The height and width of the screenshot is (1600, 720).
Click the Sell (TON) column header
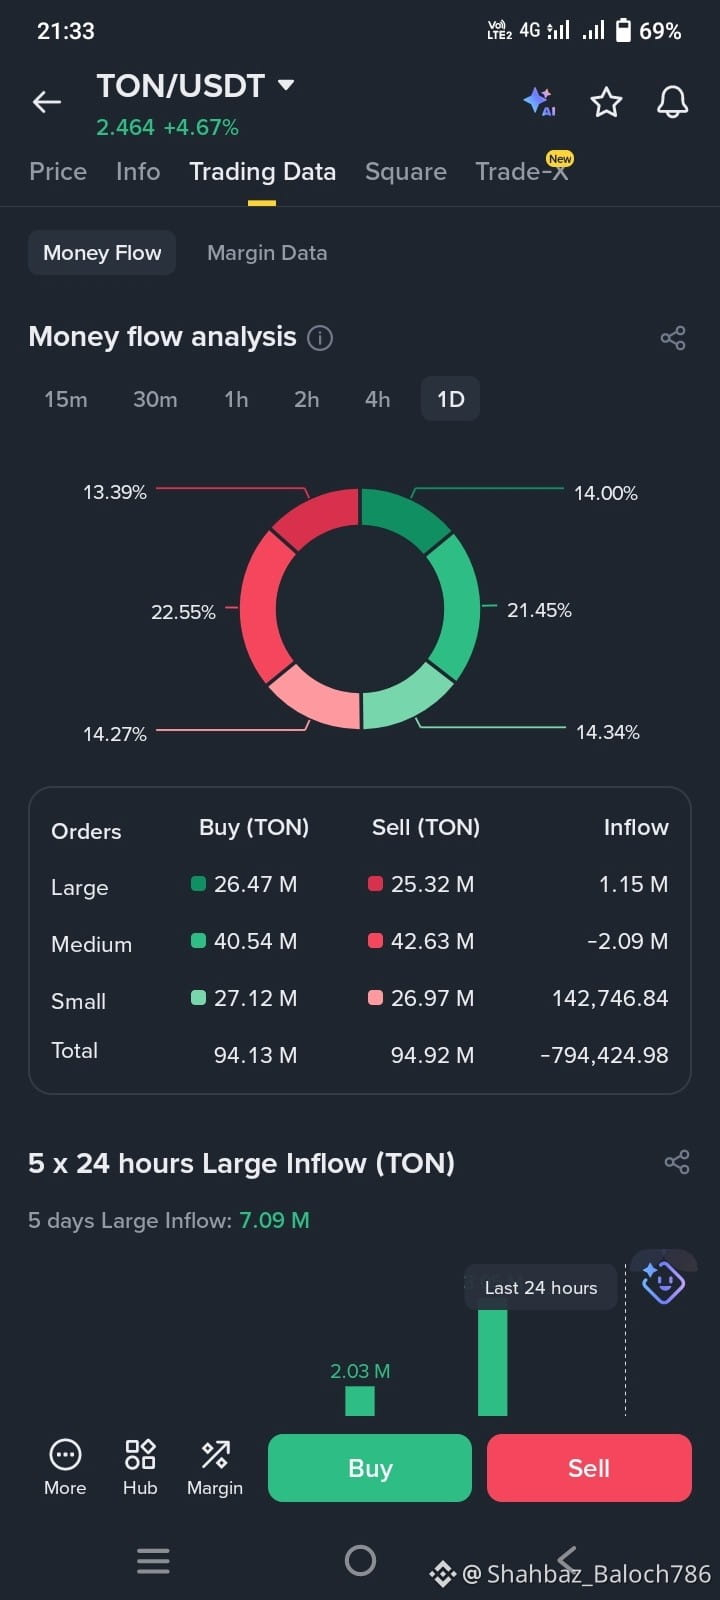[x=426, y=827]
